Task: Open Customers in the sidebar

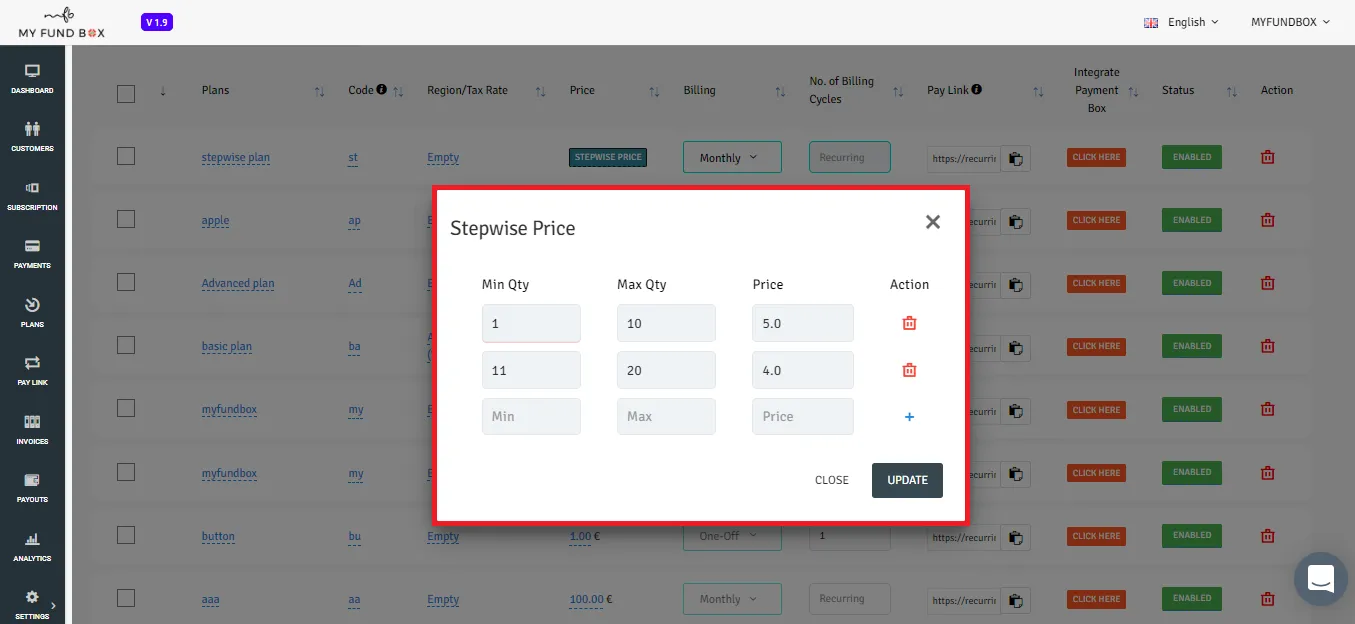Action: [x=32, y=137]
